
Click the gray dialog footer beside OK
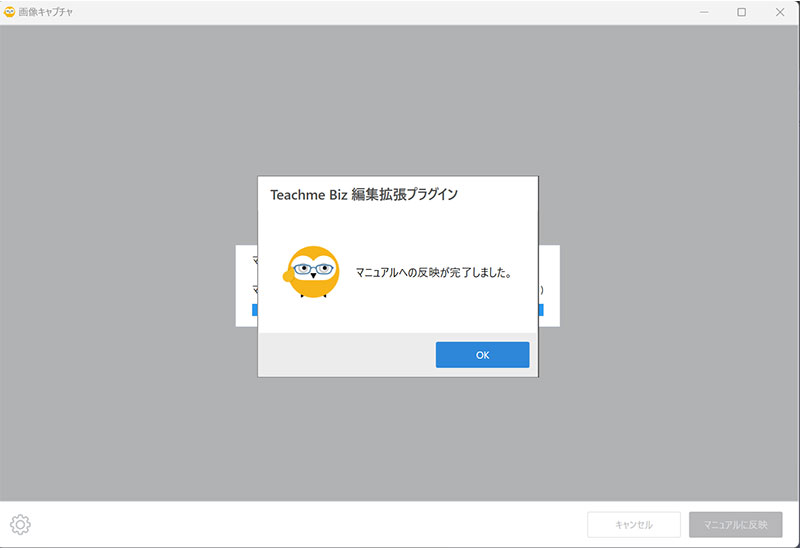pyautogui.click(x=340, y=355)
